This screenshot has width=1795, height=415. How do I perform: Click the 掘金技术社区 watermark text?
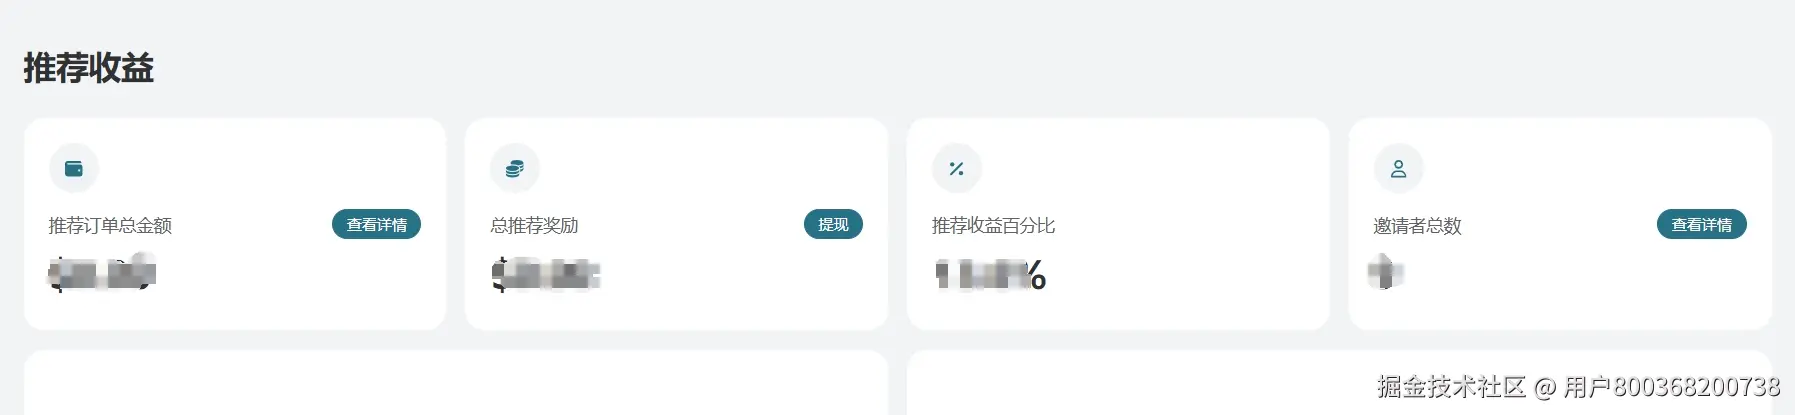[x=1451, y=387]
